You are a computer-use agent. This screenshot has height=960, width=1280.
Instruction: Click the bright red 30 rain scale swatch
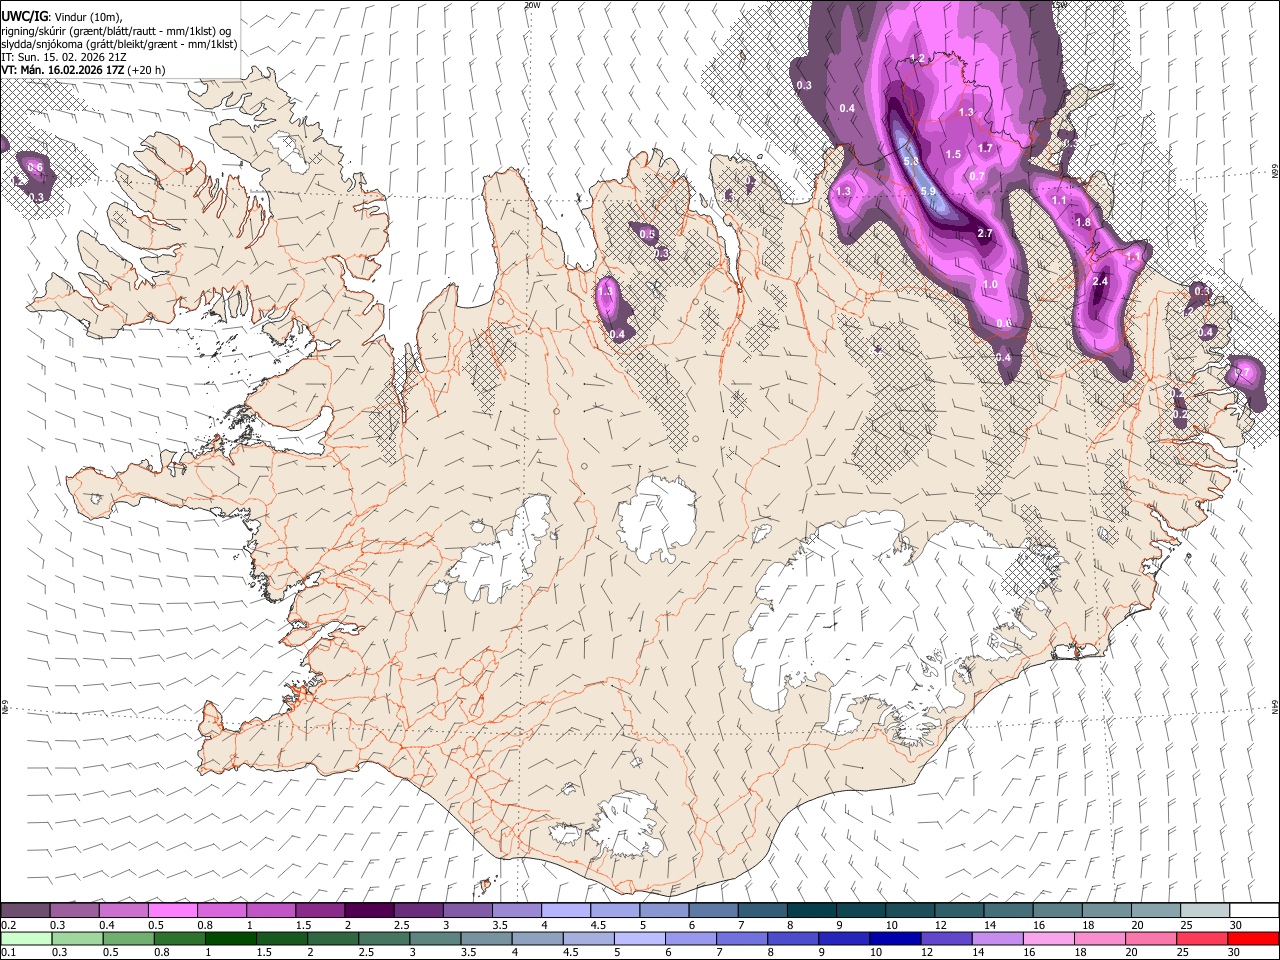coord(1253,938)
